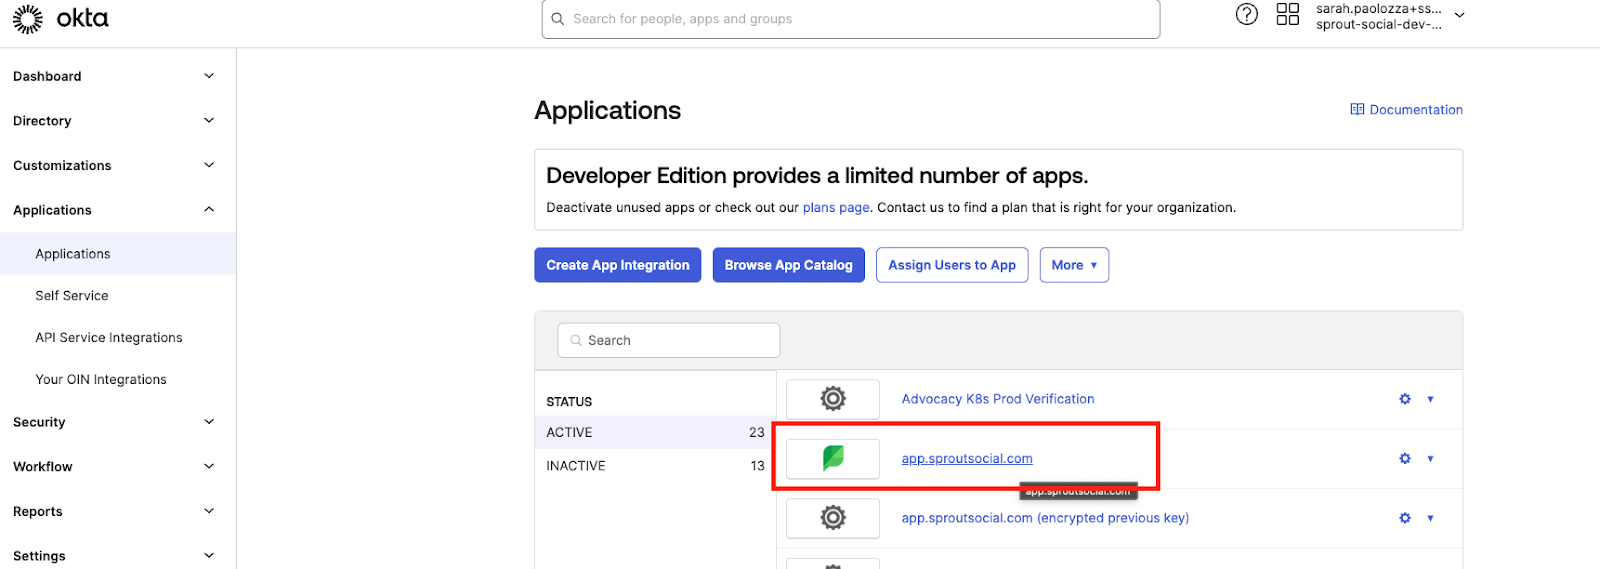Expand the Workflow sidebar section

click(209, 466)
